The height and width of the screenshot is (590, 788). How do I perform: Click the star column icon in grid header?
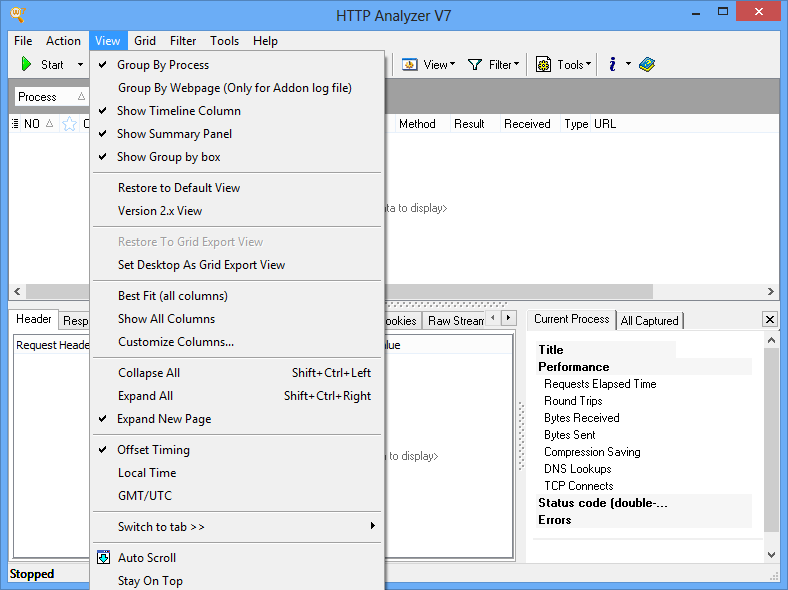tap(69, 124)
